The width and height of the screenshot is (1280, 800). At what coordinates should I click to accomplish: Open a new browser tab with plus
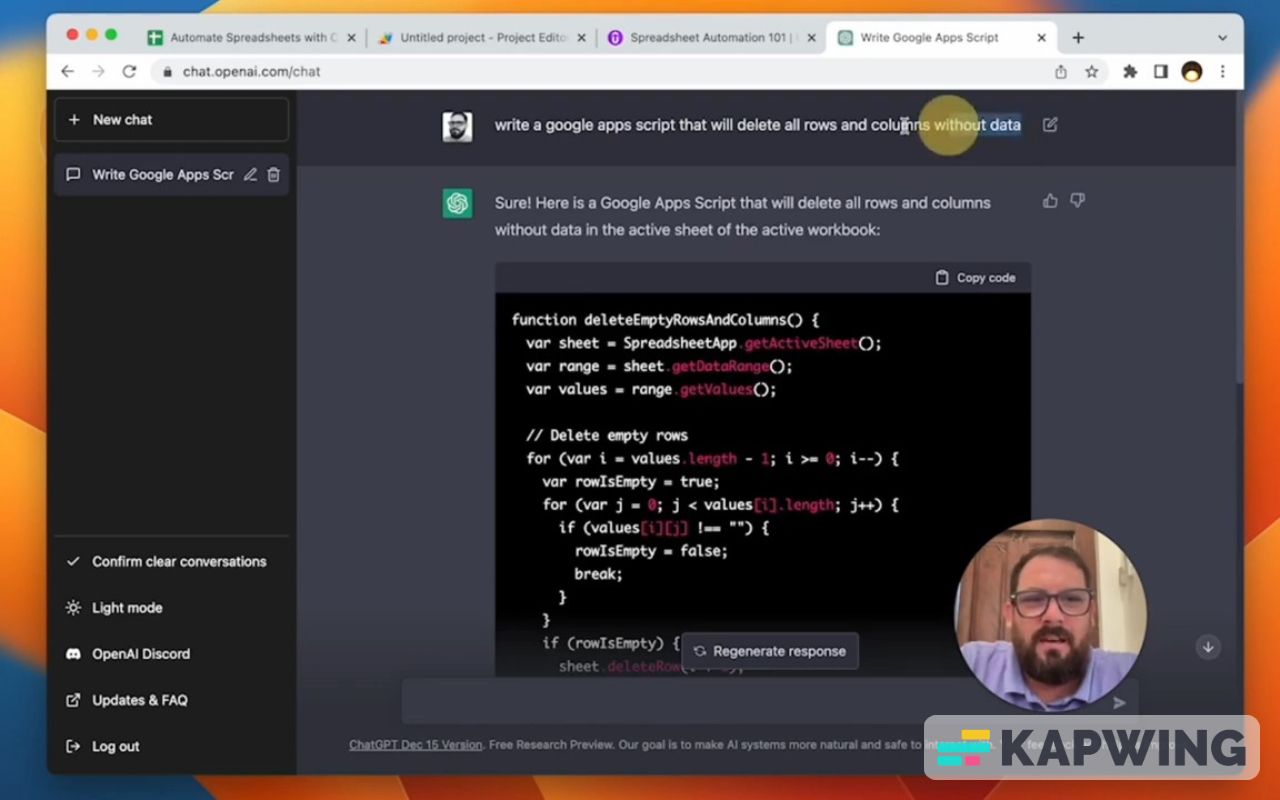tap(1078, 38)
